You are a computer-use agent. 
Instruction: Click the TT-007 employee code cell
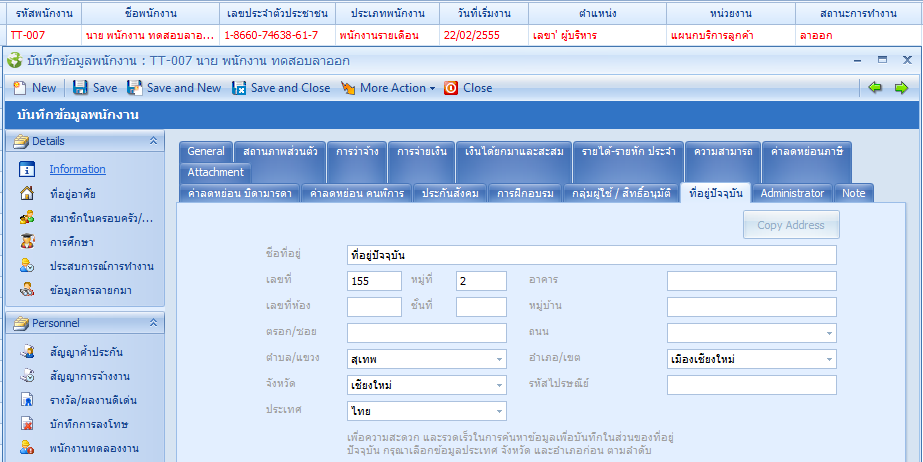[x=43, y=35]
